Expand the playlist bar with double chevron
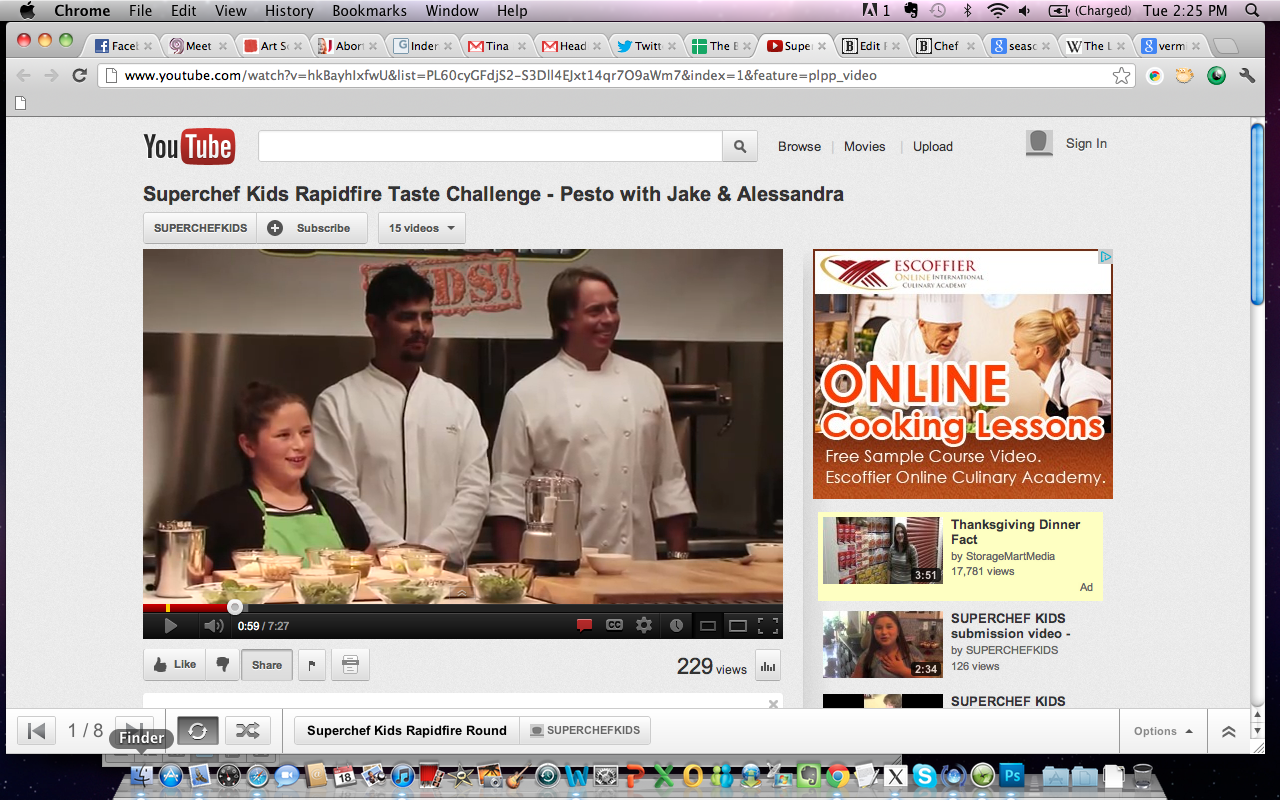1280x800 pixels. click(1229, 731)
